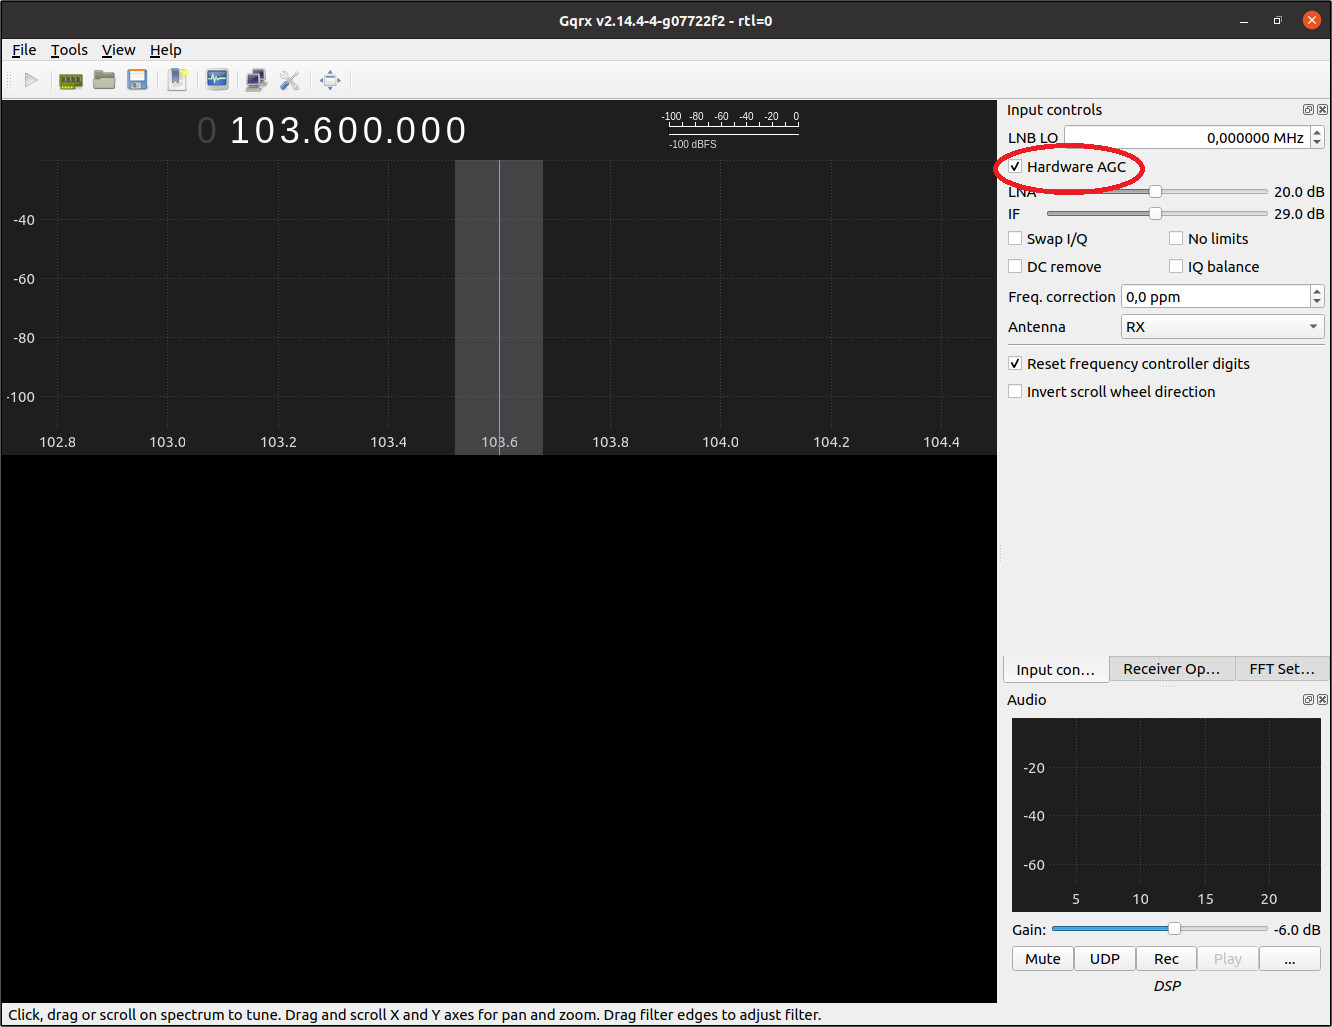Click the -6.0 dB audio gain value

pos(1296,930)
